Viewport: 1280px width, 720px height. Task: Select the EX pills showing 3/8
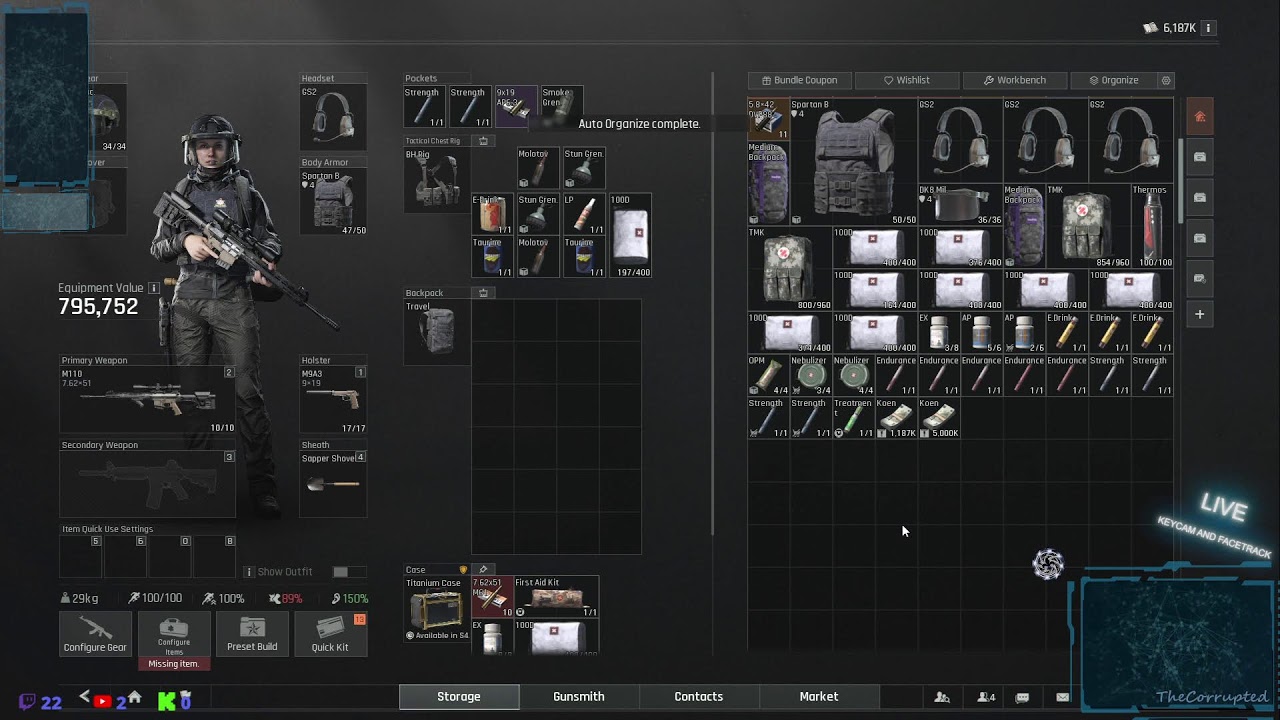(x=939, y=332)
